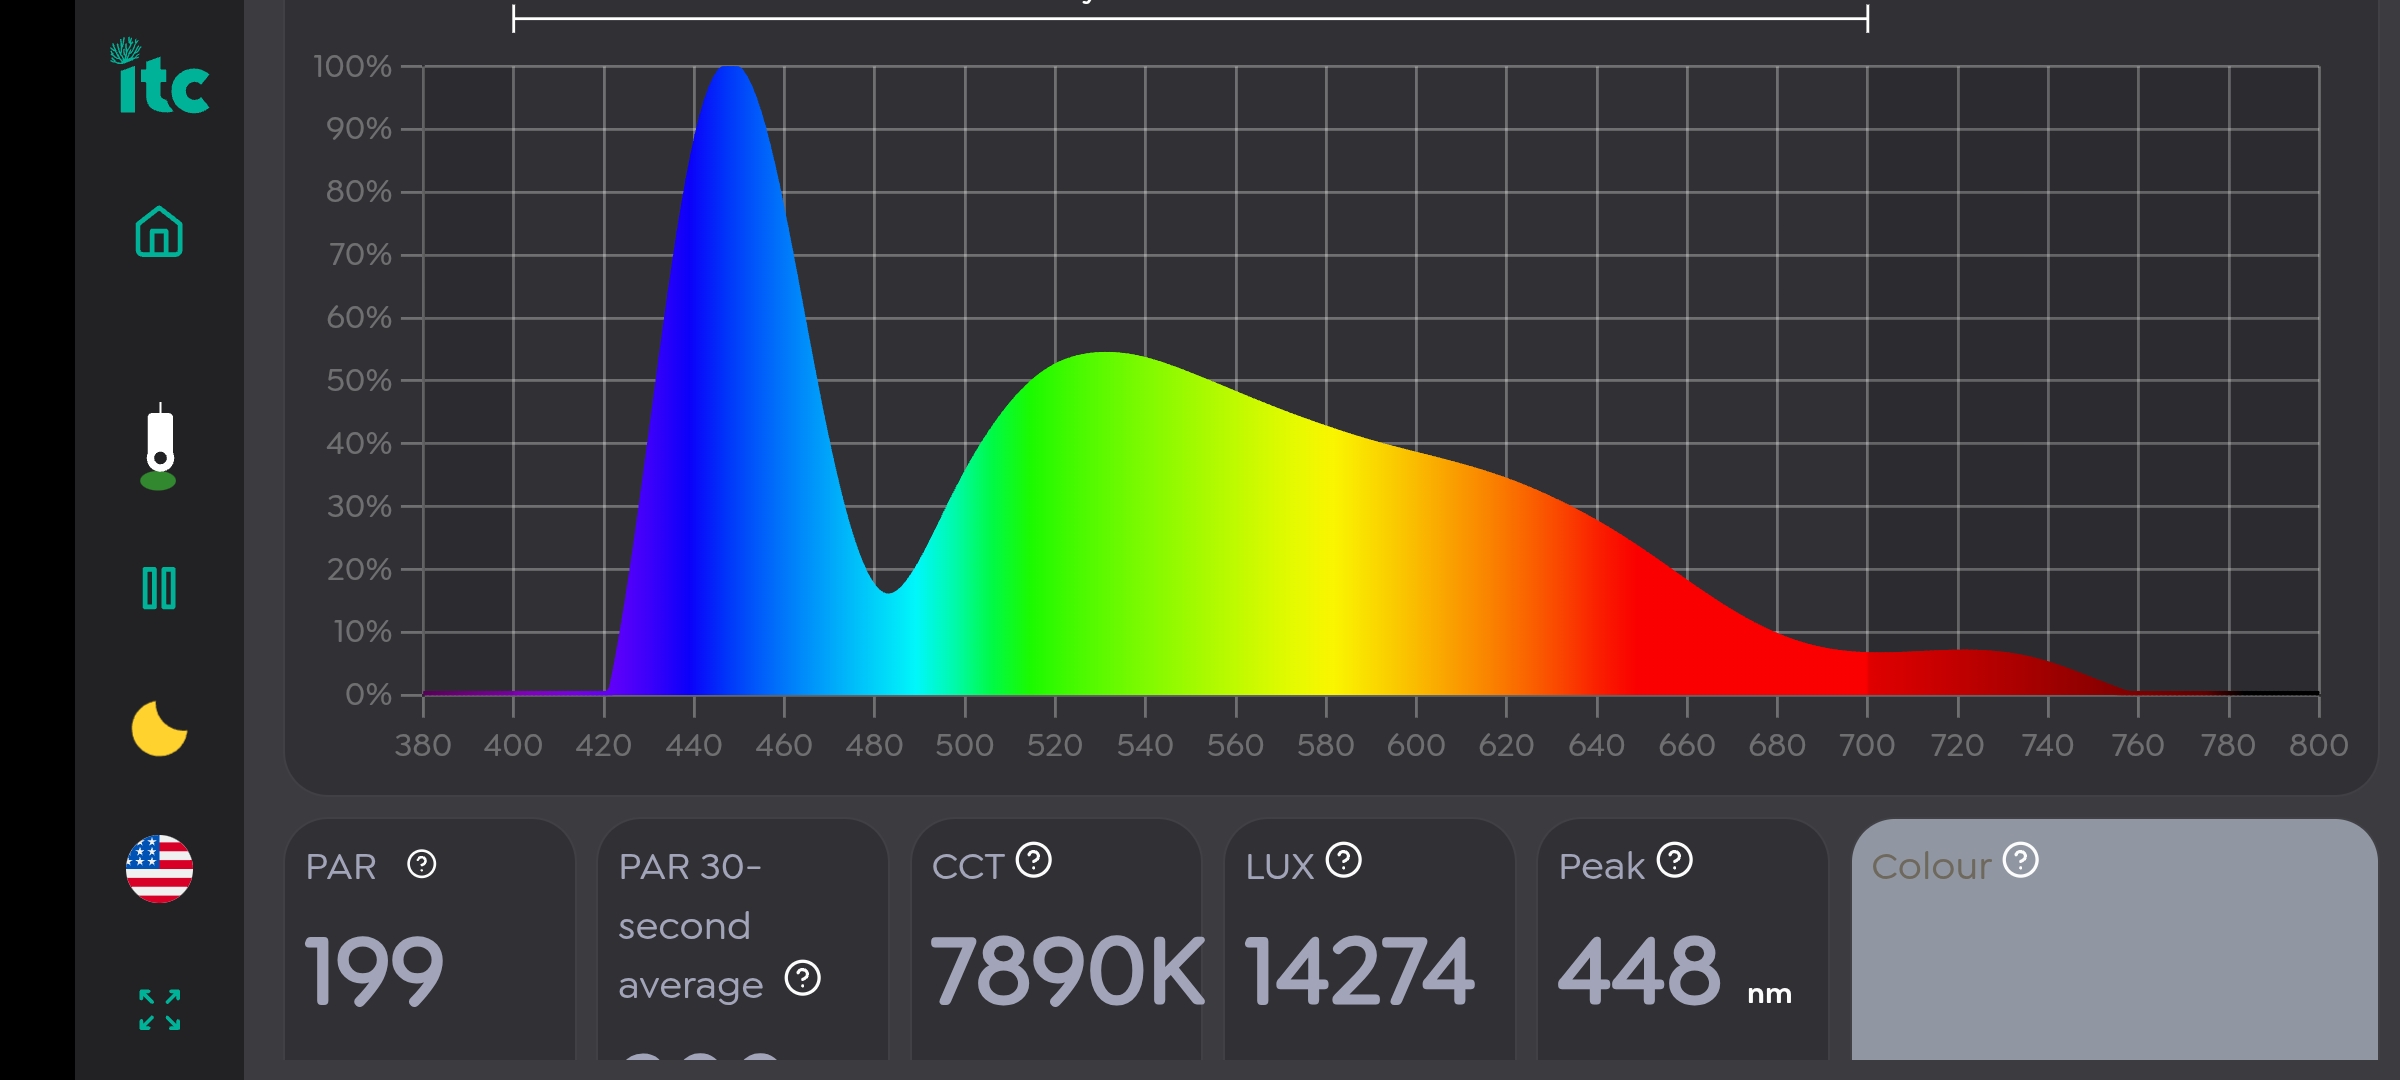This screenshot has height=1080, width=2400.
Task: Click the 520 wavelength axis label
Action: [1055, 745]
